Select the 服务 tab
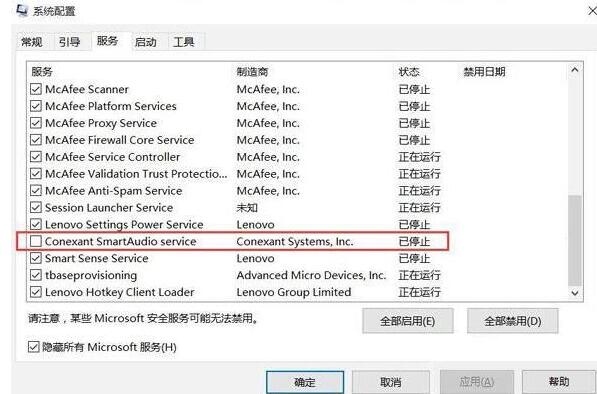Screen dimensions: 597x394 (x=108, y=40)
